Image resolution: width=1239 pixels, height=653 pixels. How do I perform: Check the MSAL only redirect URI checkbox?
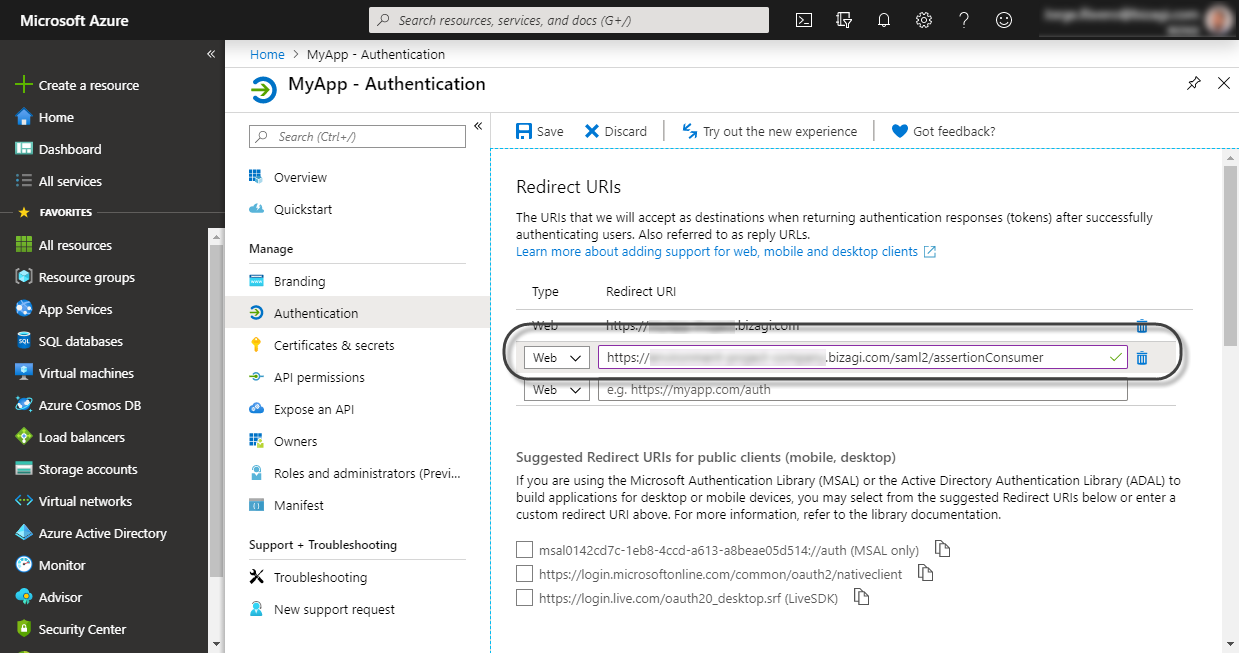pos(524,549)
